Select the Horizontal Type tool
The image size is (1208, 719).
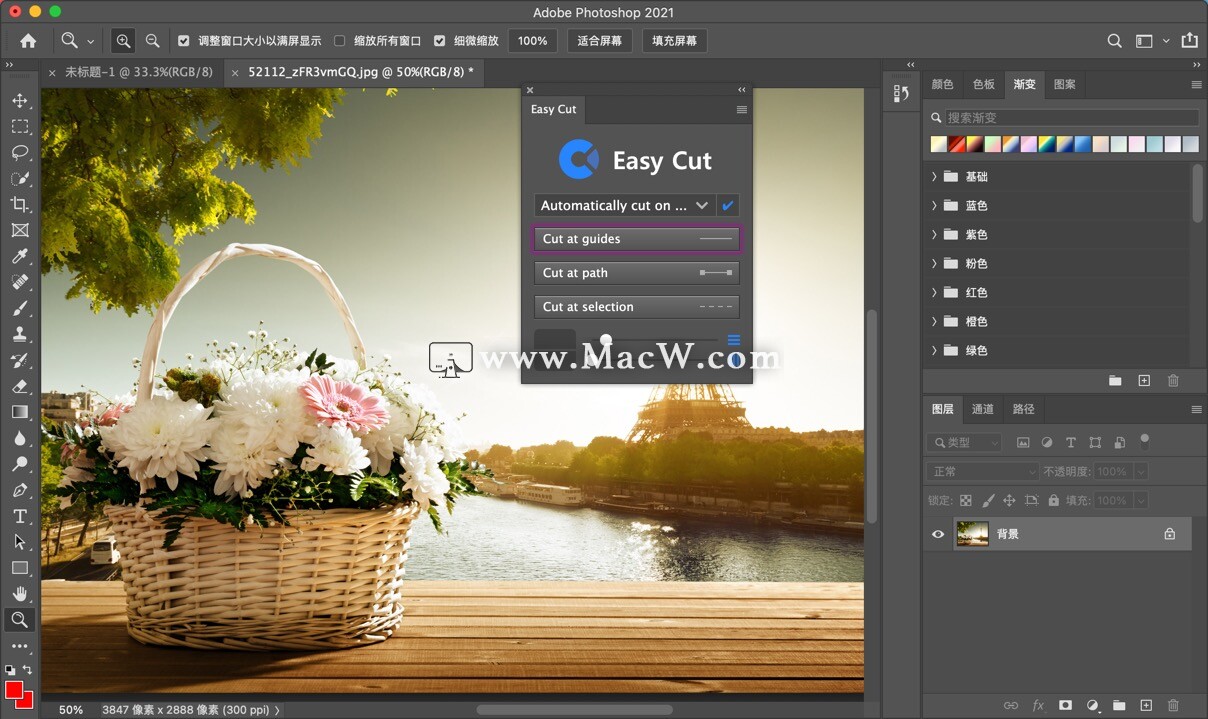(x=20, y=516)
